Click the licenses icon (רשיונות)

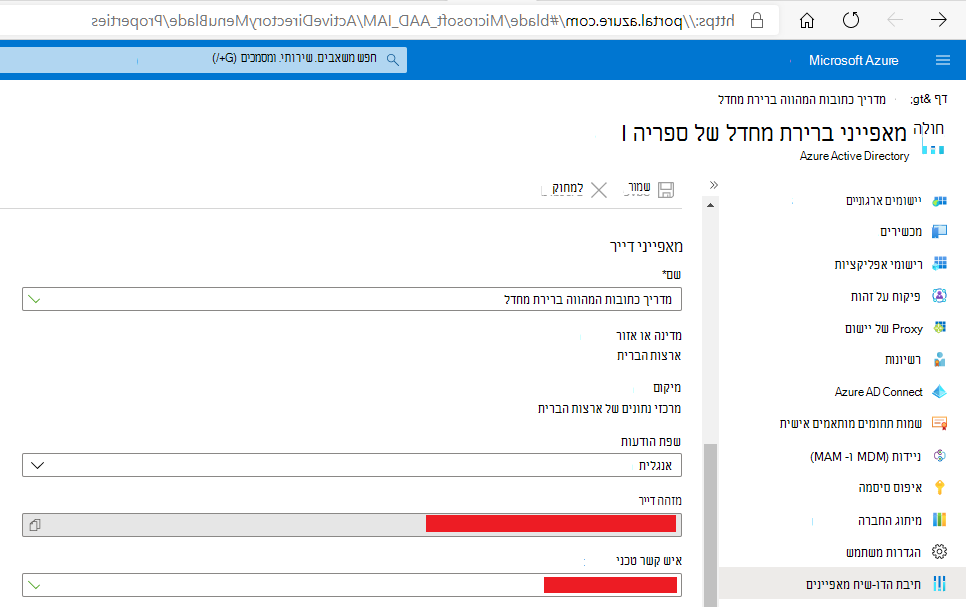click(940, 359)
